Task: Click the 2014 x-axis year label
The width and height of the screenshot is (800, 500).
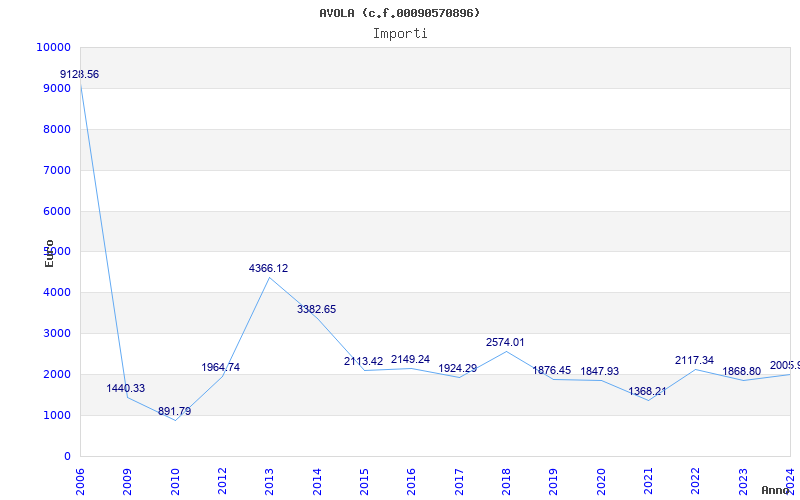Action: [317, 482]
